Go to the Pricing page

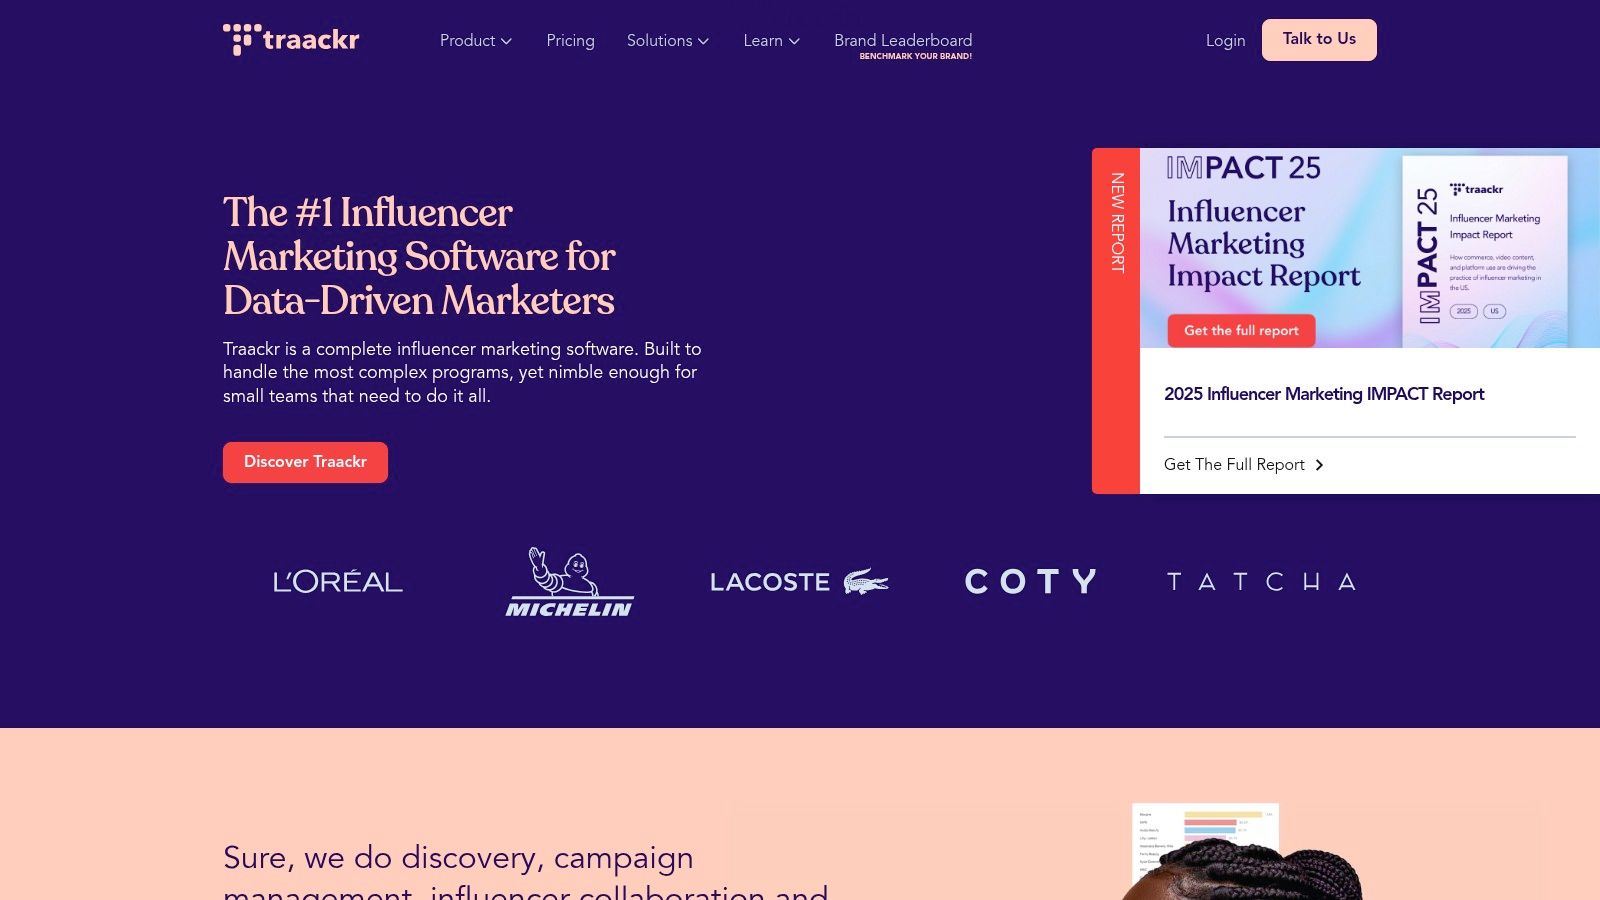(x=570, y=41)
